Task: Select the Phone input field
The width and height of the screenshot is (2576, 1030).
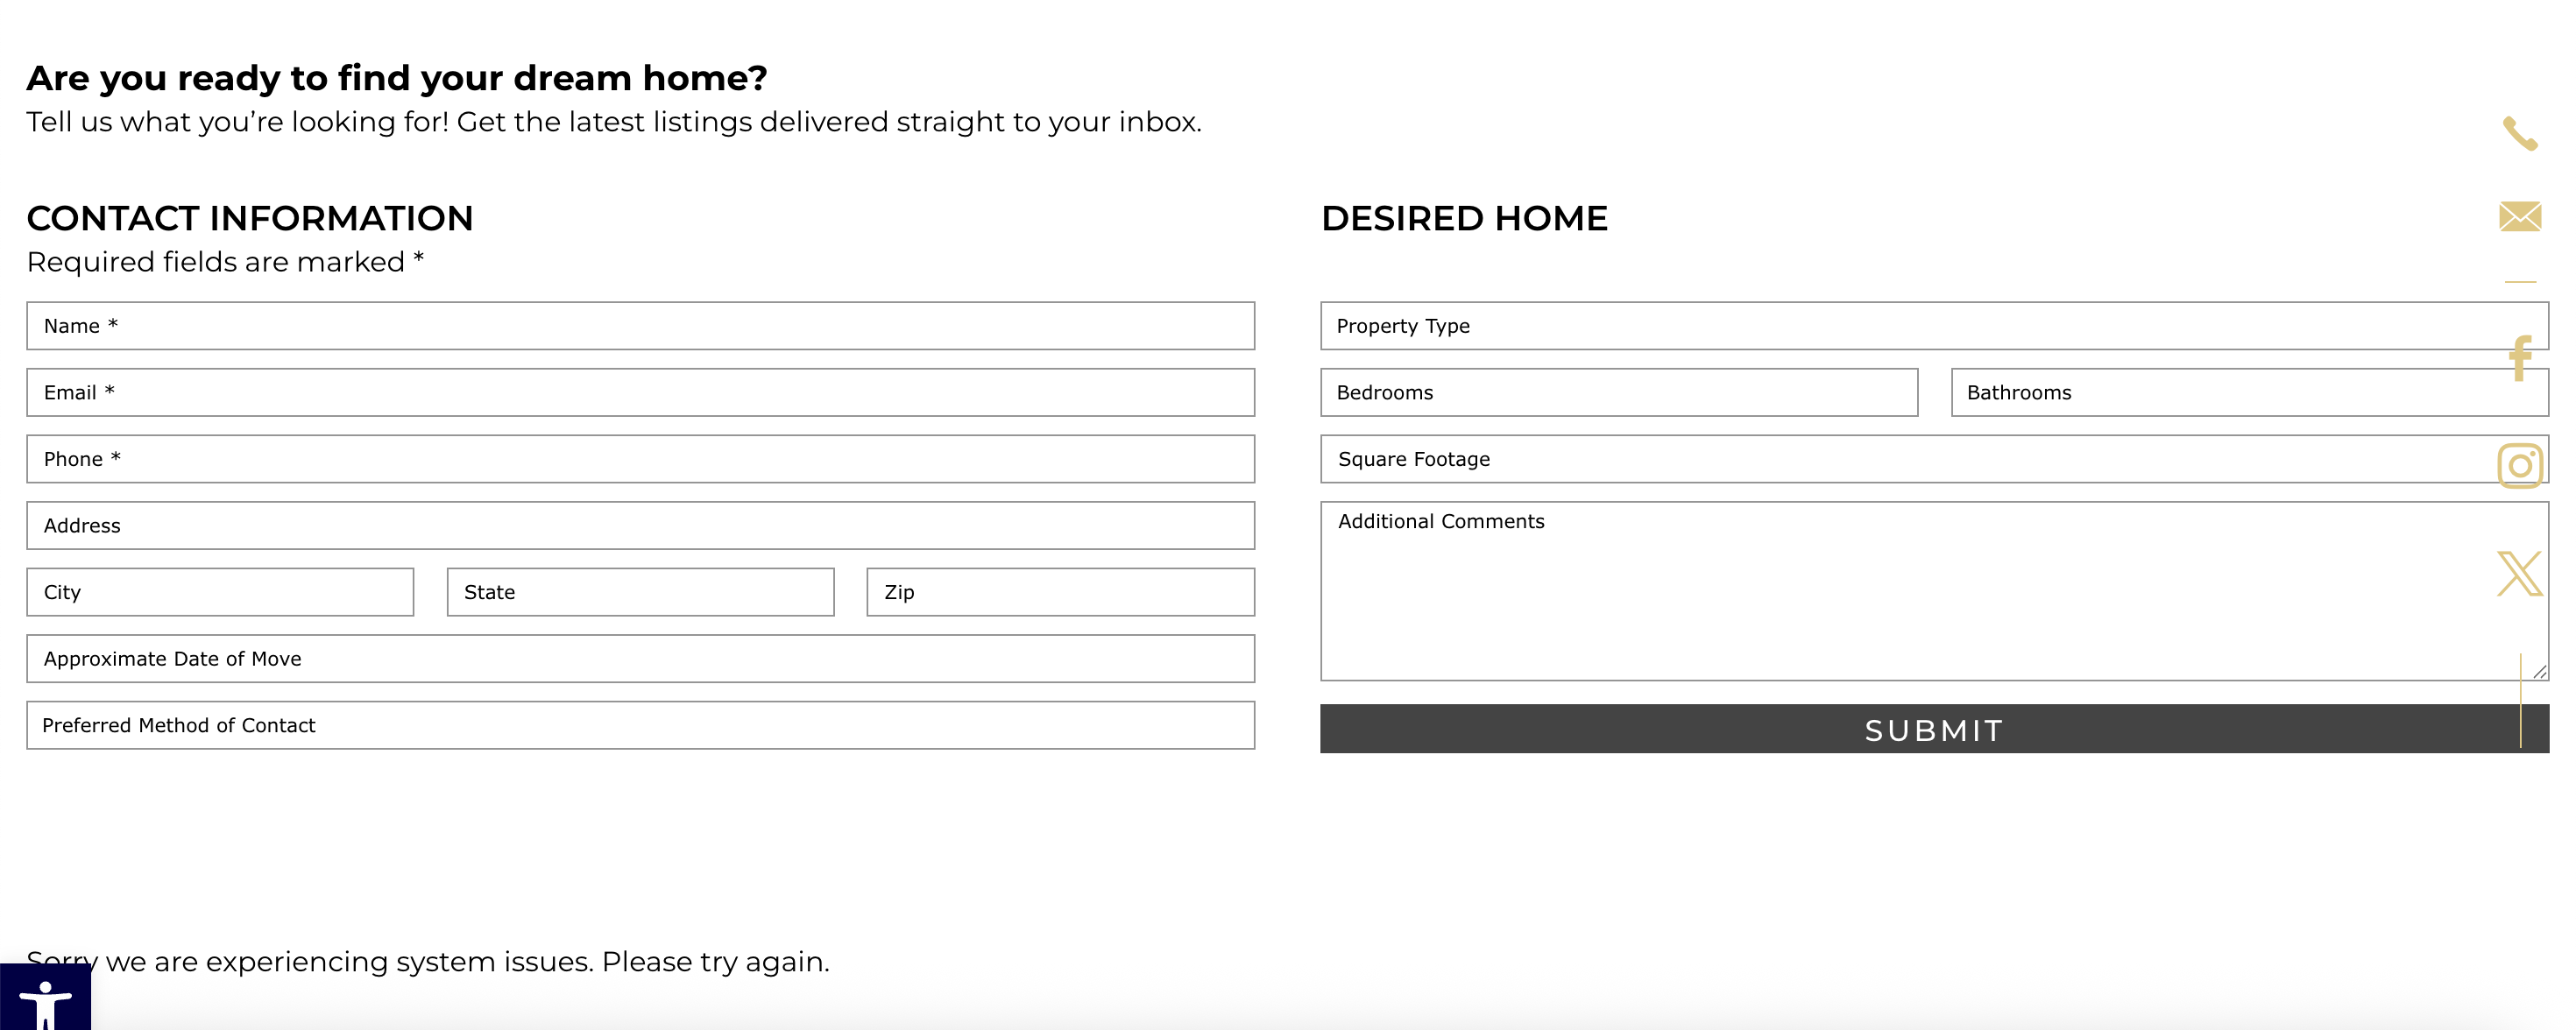Action: [640, 459]
